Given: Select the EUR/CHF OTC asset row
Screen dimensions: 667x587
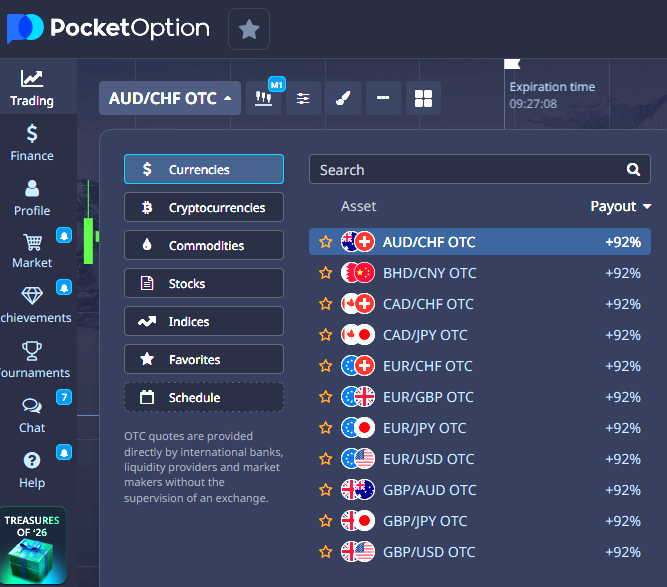Looking at the screenshot, I should click(x=480, y=366).
